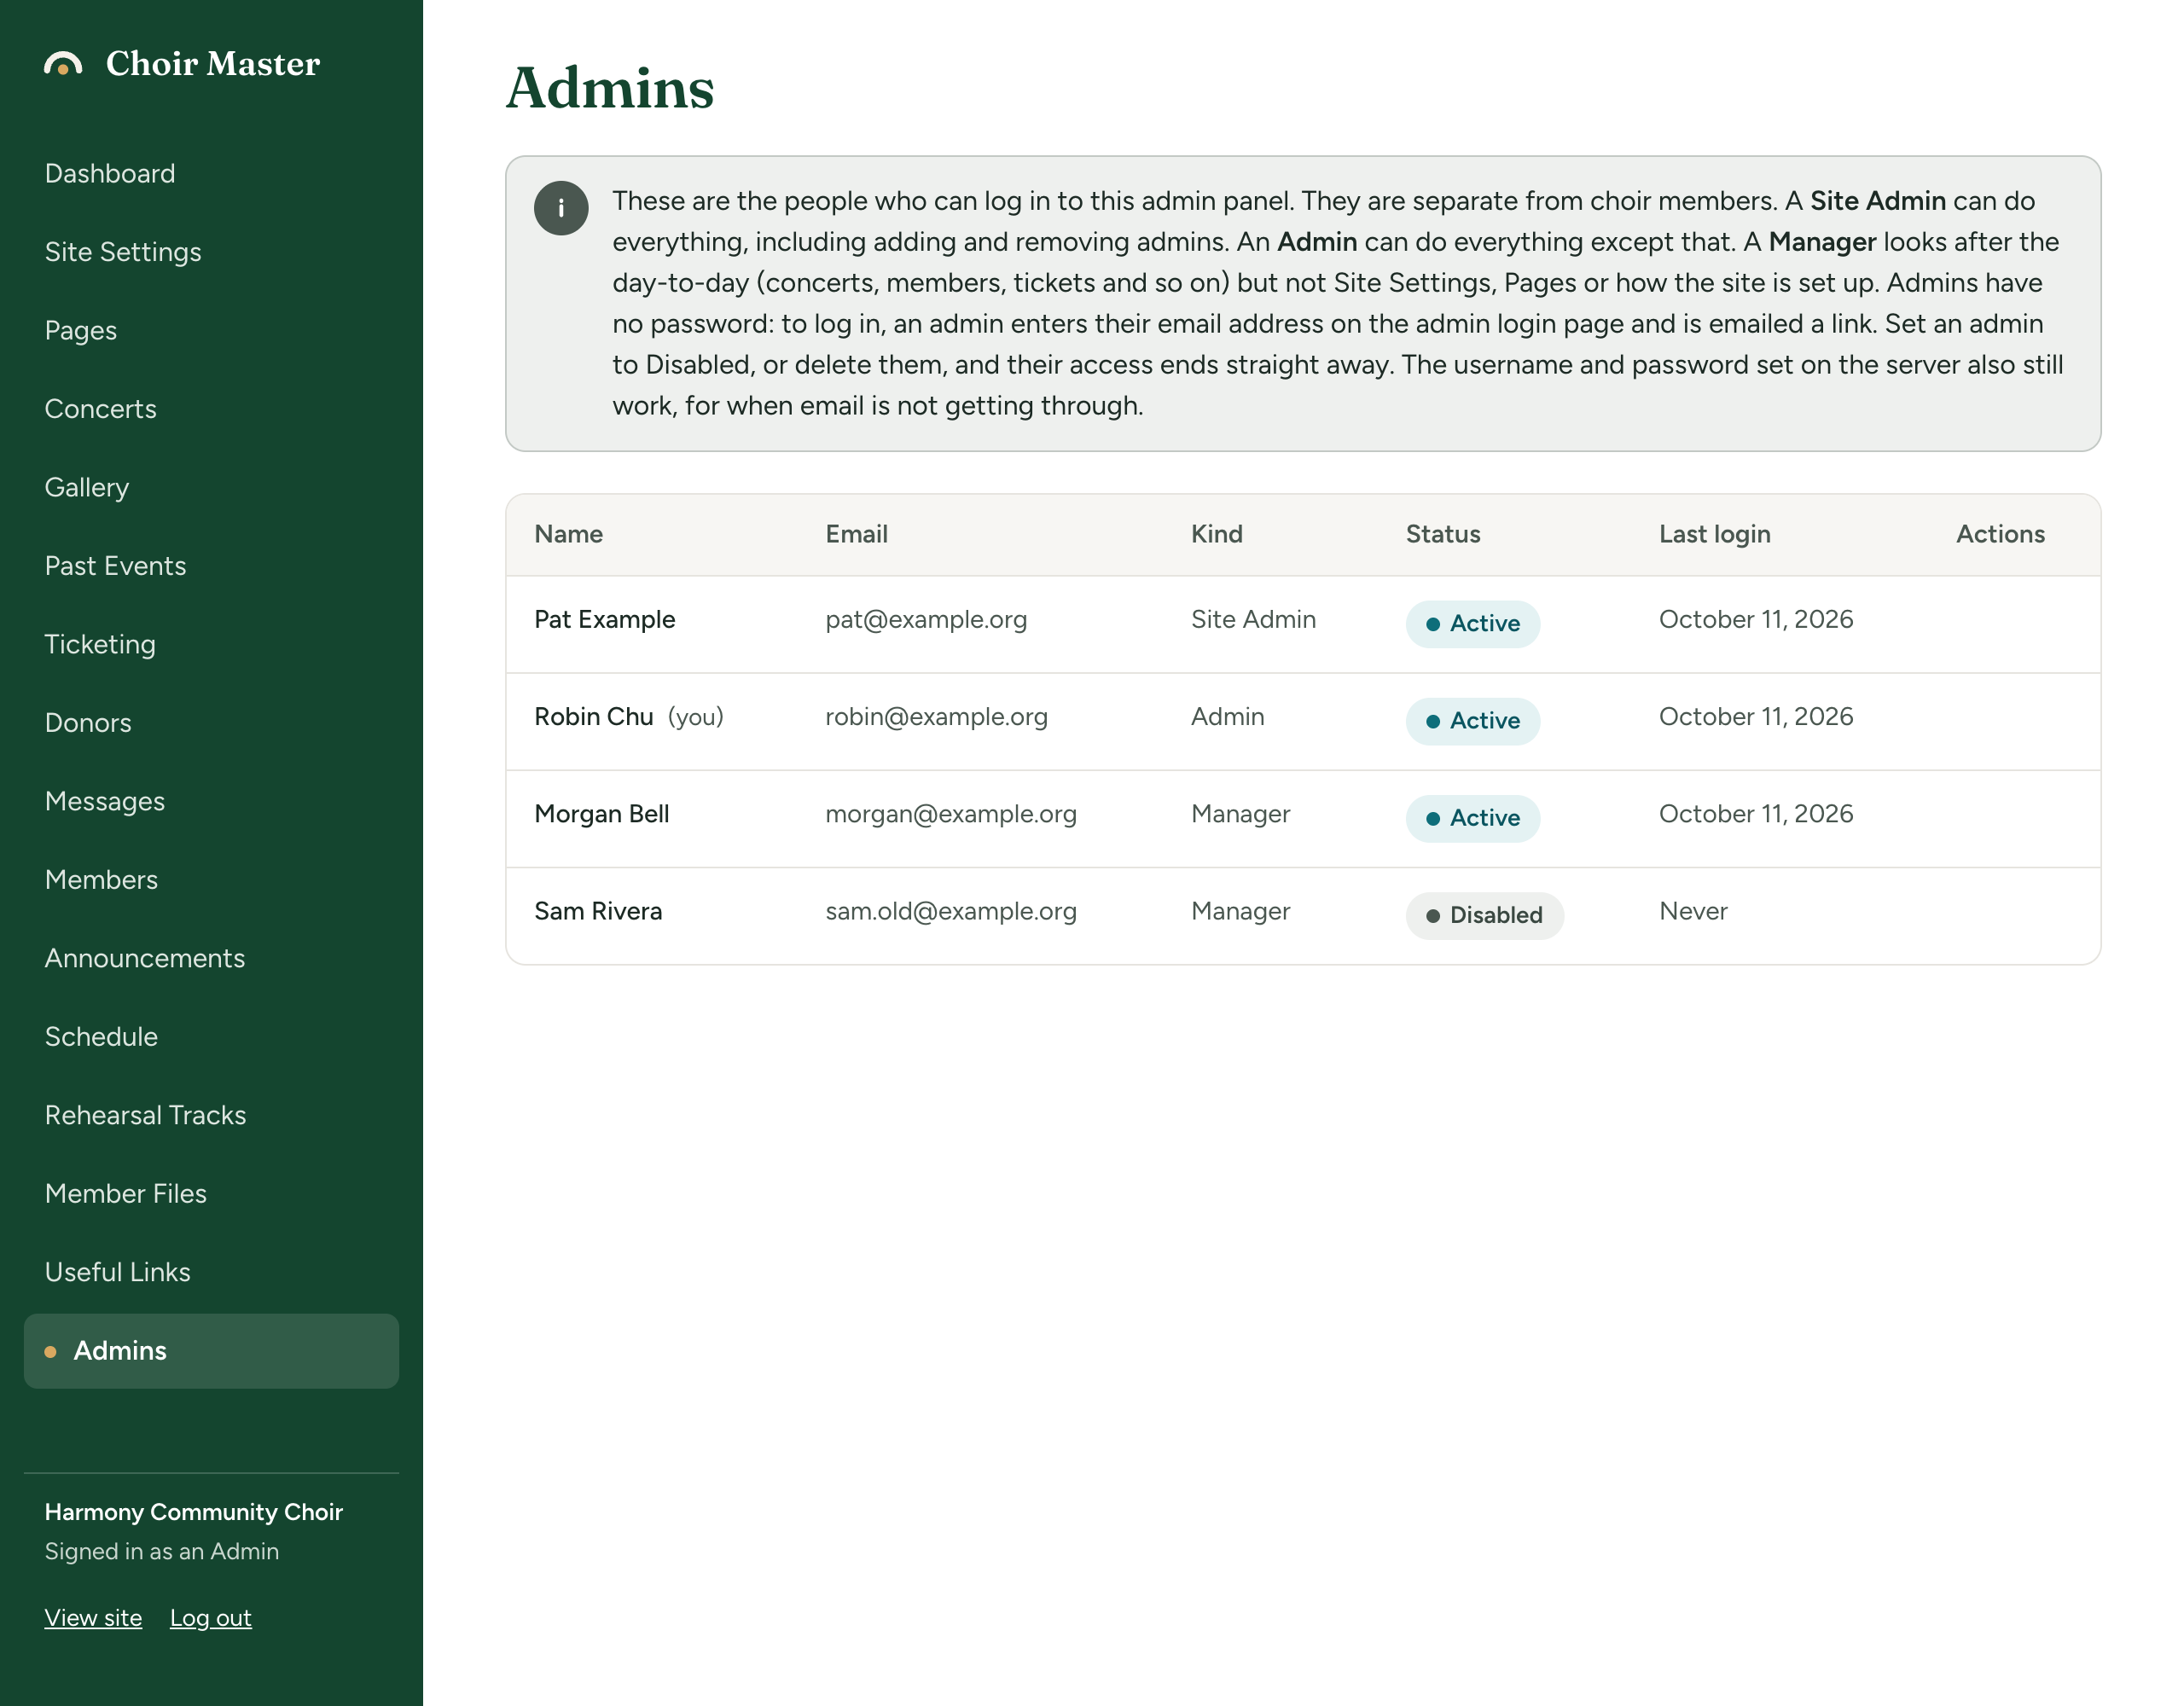Viewport: 2184px width, 1706px height.
Task: Click the Last login column header
Action: 1715,534
